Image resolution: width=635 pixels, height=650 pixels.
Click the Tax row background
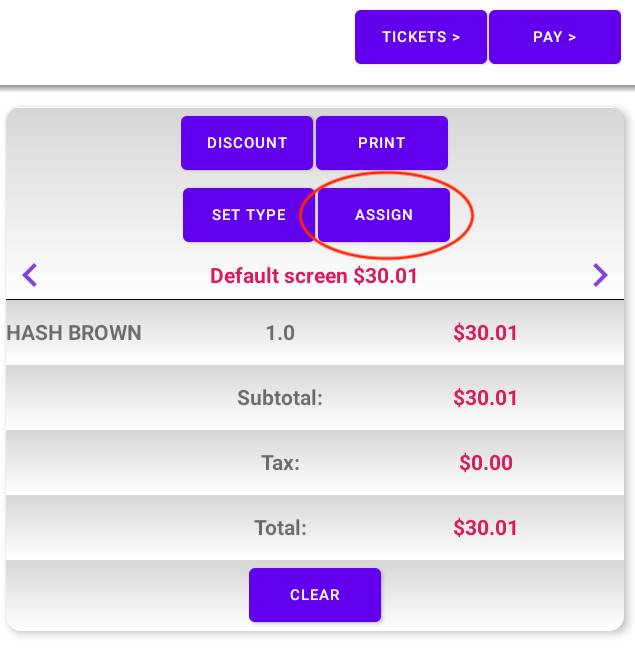pyautogui.click(x=315, y=463)
